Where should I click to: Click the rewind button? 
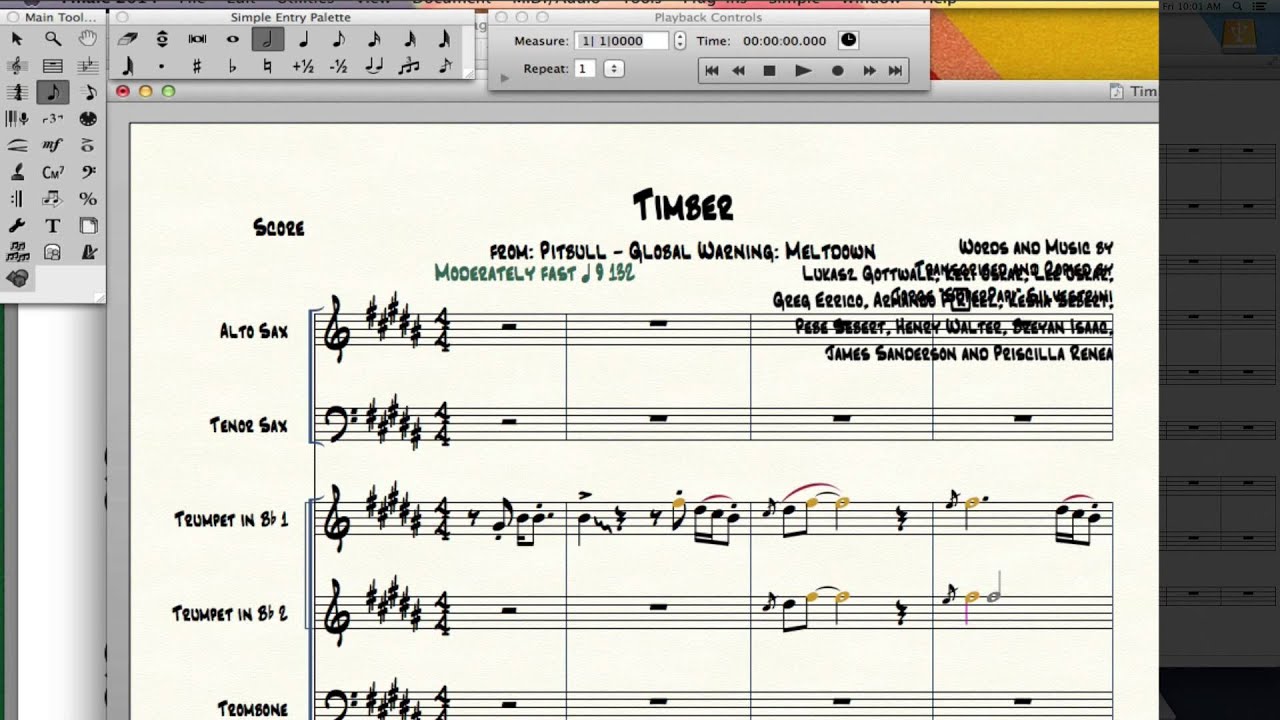(739, 71)
